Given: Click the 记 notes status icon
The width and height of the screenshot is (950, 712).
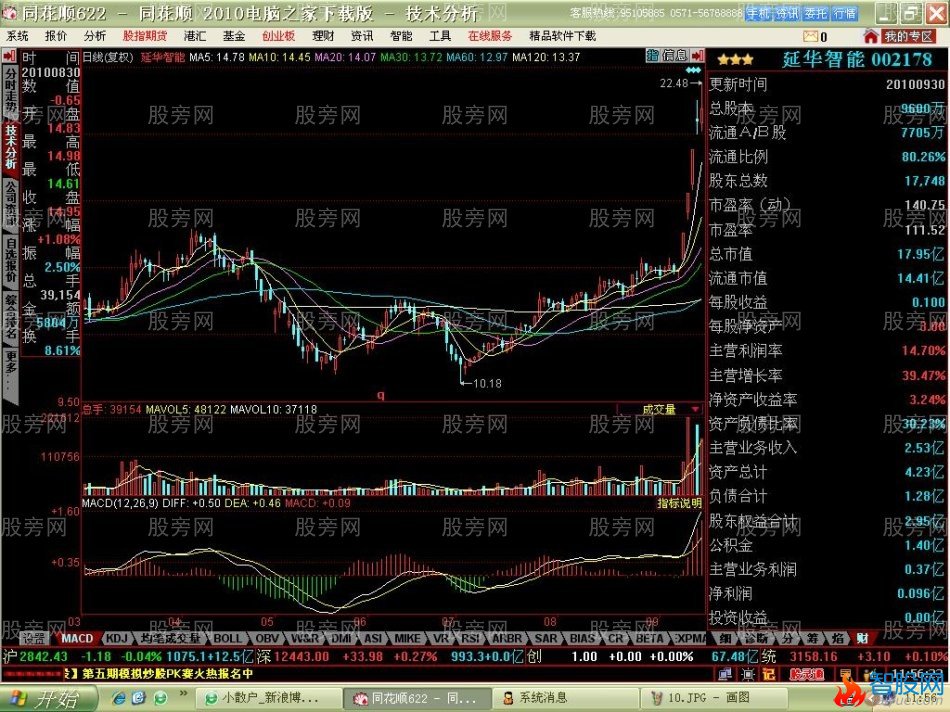Looking at the screenshot, I should pyautogui.click(x=769, y=674).
